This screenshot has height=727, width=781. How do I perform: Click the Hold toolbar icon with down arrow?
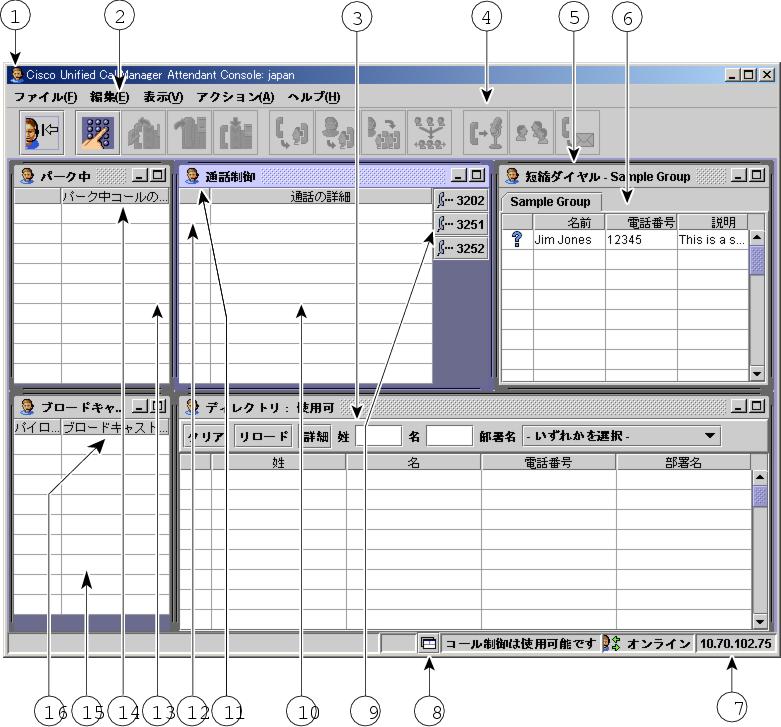(236, 132)
